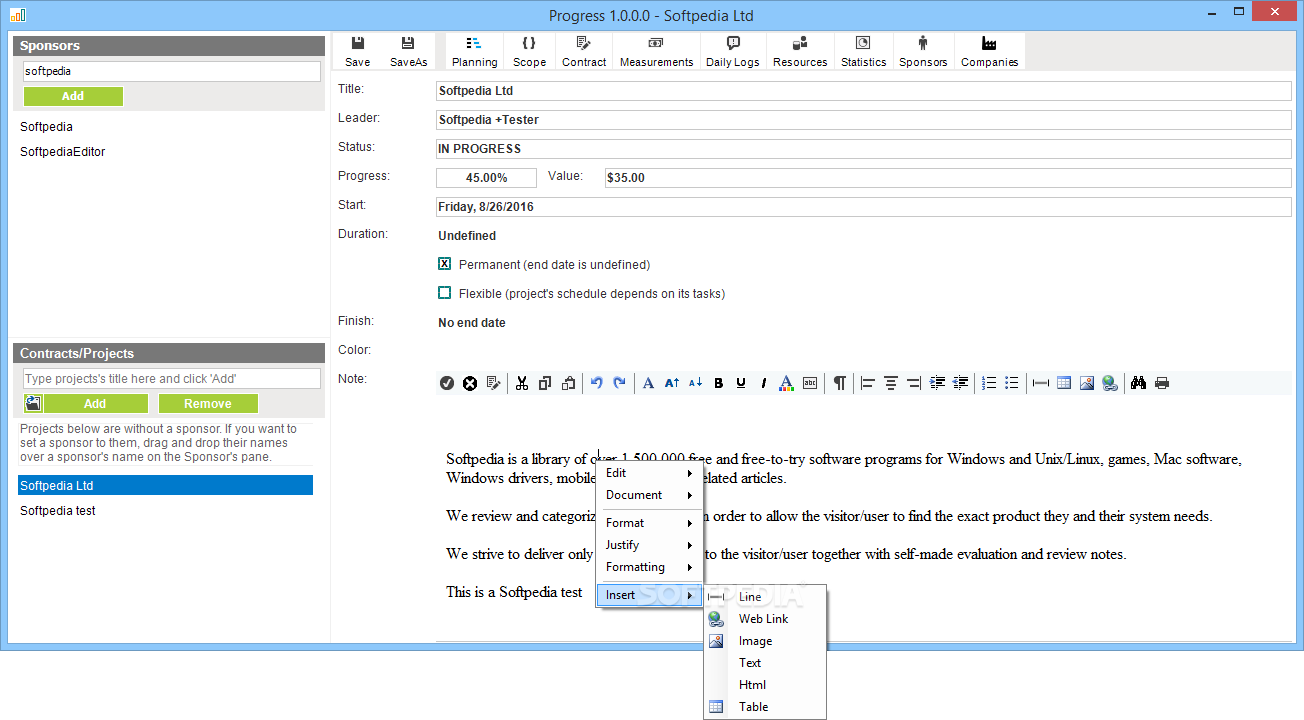1304x720 pixels.
Task: Click the cancel X icon in Note toolbar
Action: pos(470,383)
